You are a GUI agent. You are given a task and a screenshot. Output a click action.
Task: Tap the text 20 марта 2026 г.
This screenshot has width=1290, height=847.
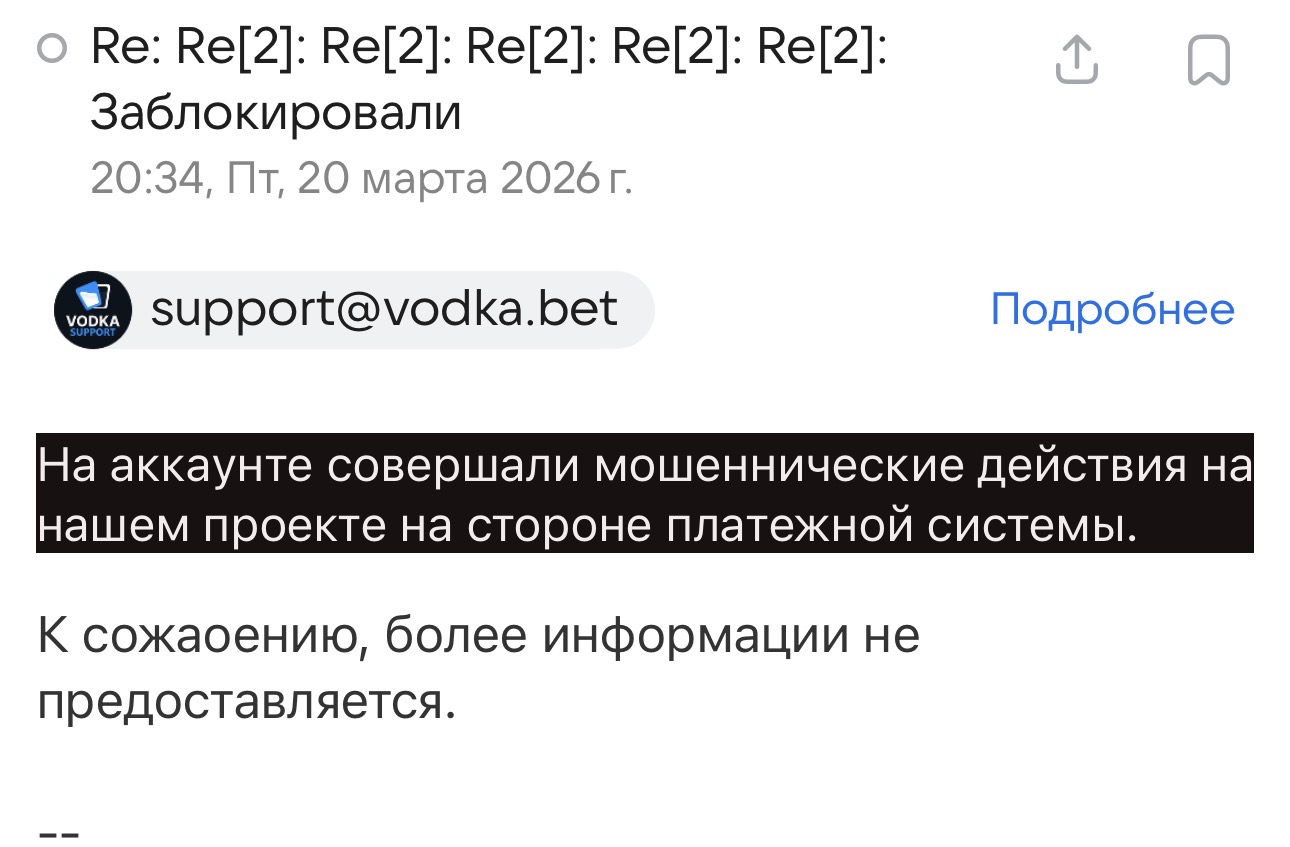[465, 179]
